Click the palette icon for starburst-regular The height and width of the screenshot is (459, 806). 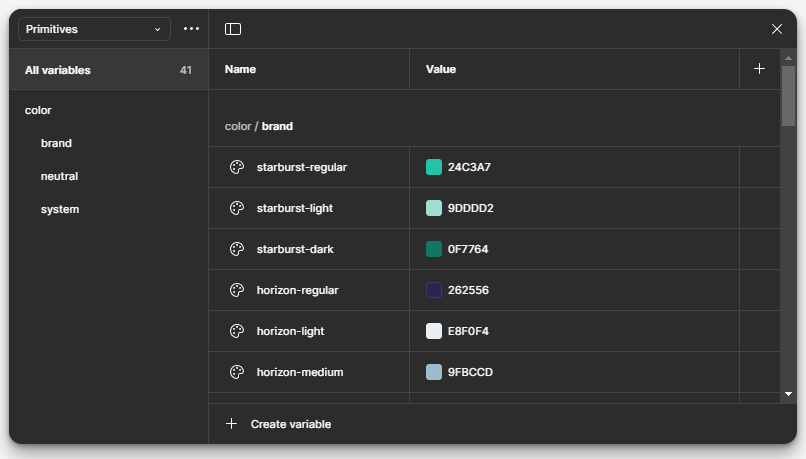237,167
